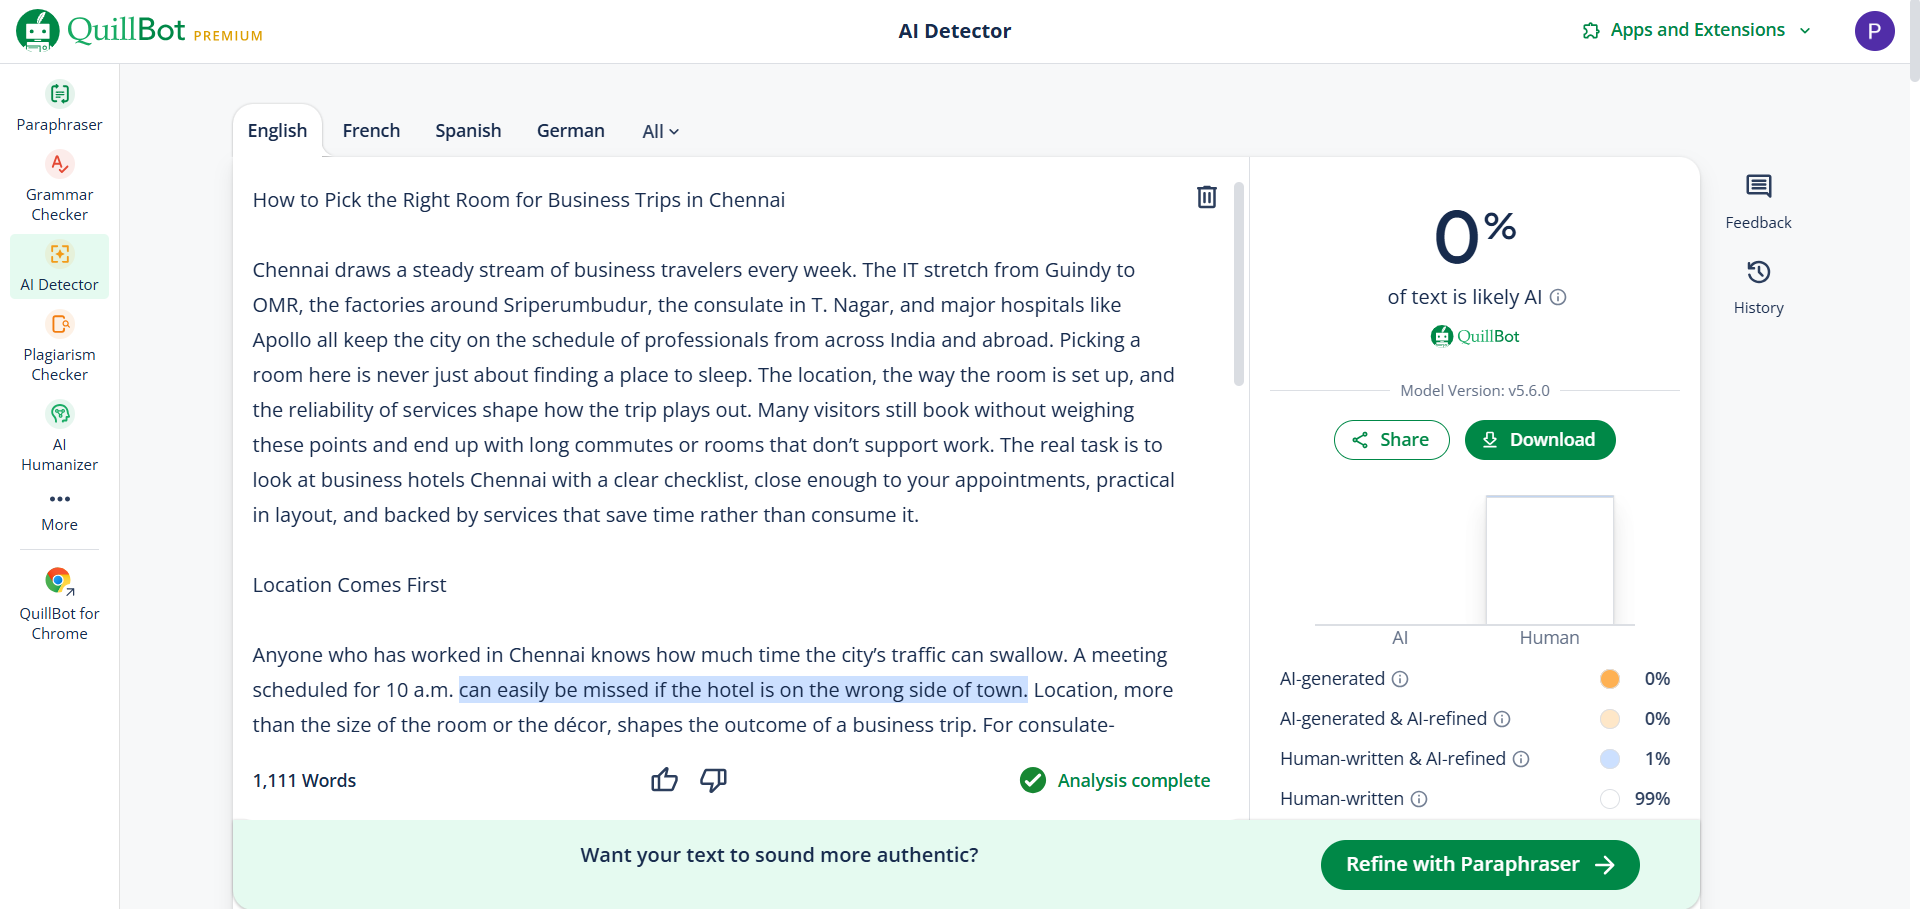
Task: Open the profile avatar P menu
Action: [1874, 31]
